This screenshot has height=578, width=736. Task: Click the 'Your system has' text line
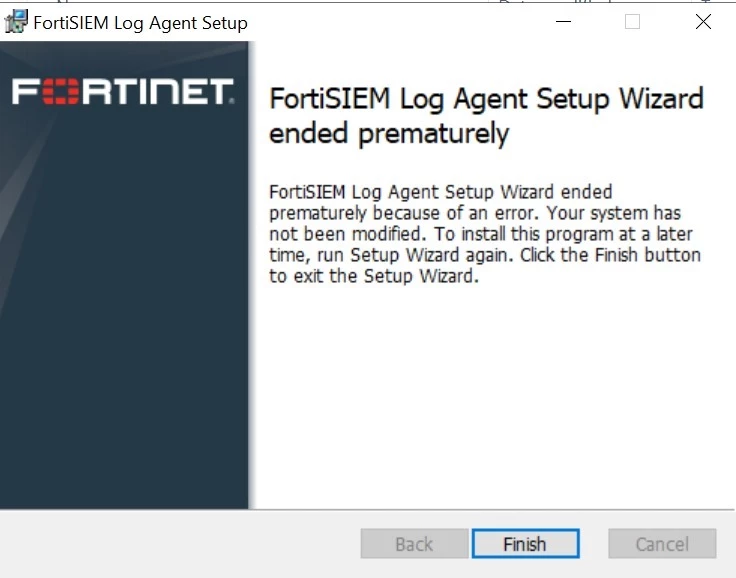(x=613, y=213)
